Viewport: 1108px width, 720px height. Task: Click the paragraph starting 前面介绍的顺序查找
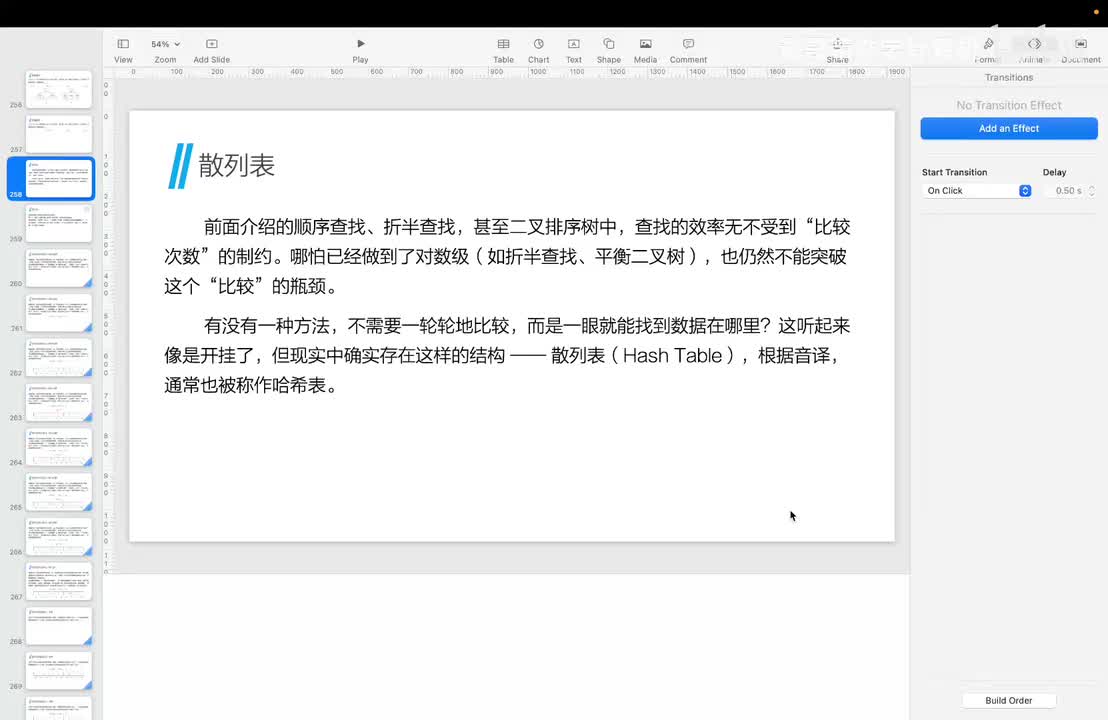pos(507,256)
